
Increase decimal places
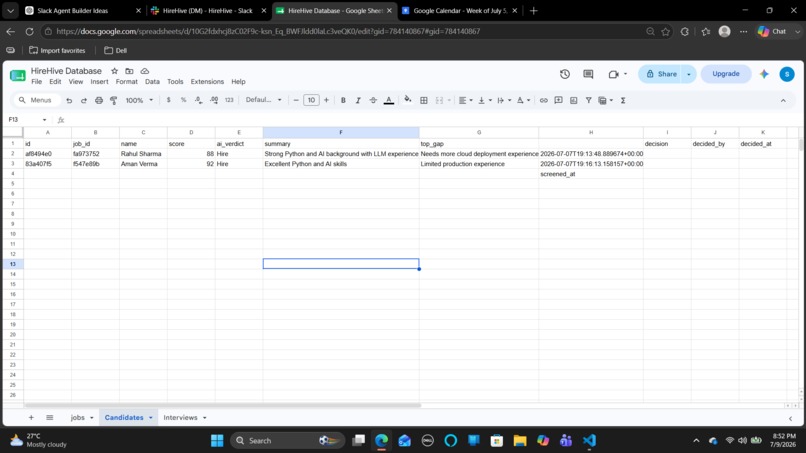coord(214,100)
